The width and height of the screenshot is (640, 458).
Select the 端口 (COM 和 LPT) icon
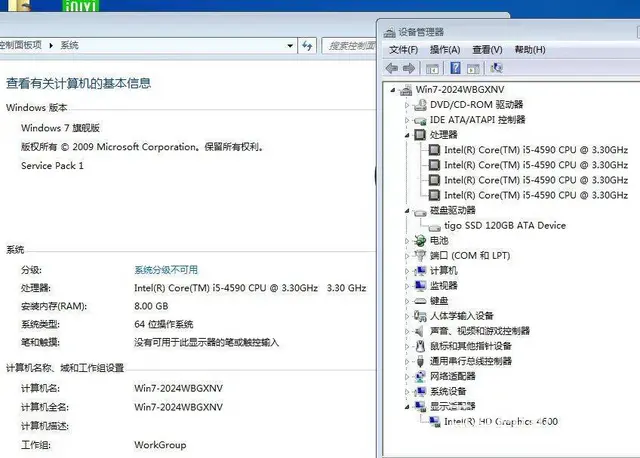(420, 256)
